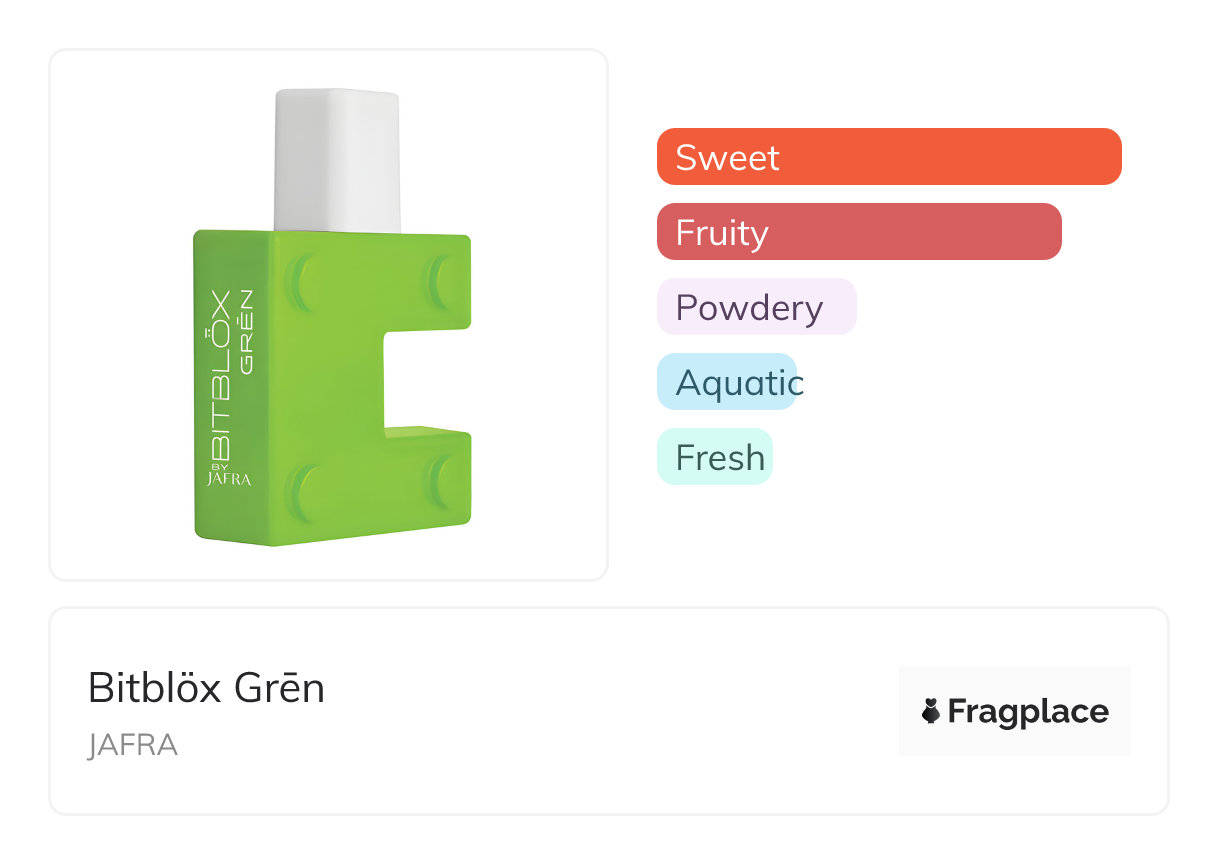
Task: Click the small BY text on the bottle
Action: click(220, 466)
